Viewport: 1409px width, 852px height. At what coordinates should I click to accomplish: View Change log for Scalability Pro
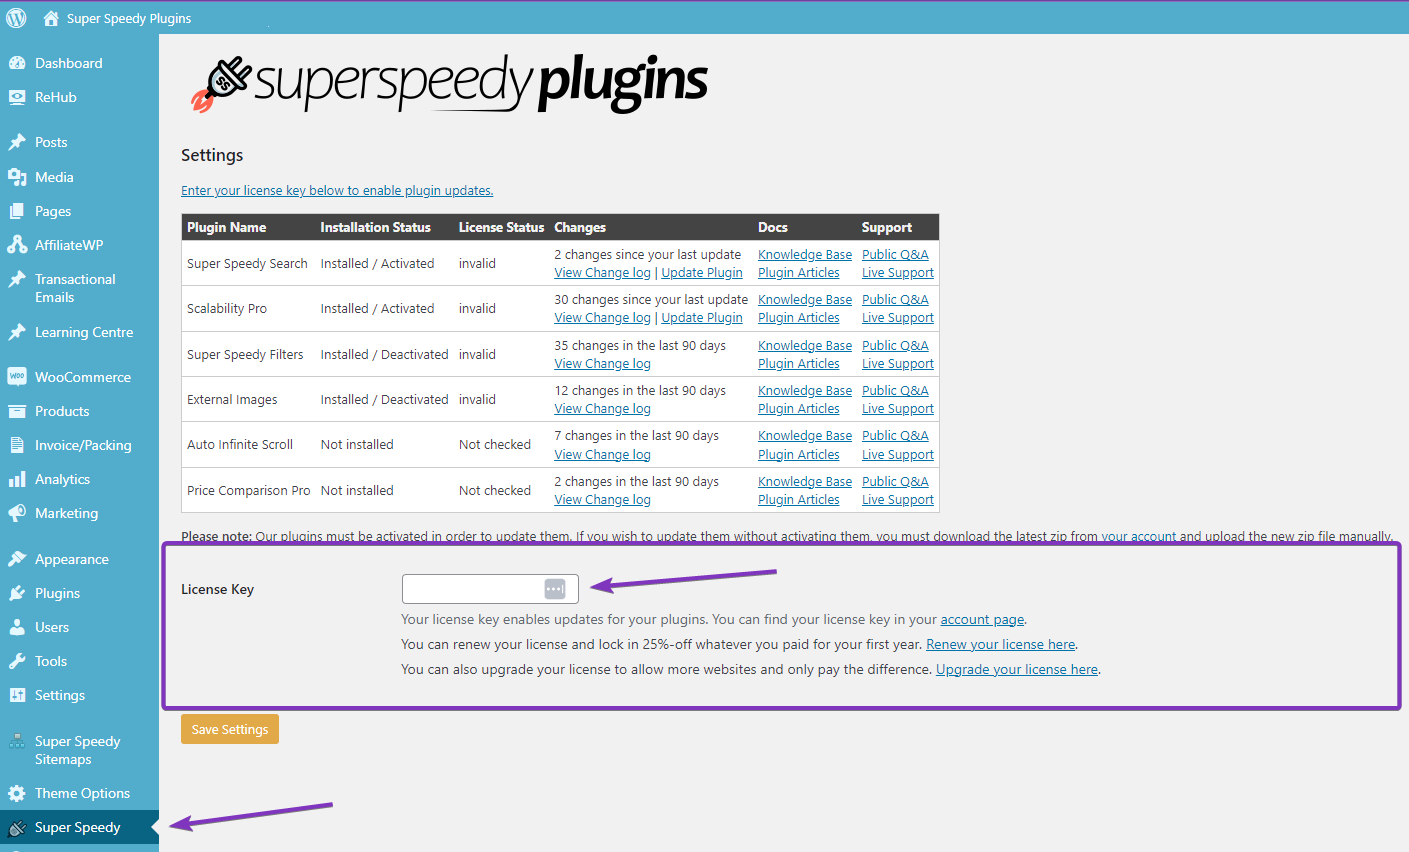pyautogui.click(x=602, y=317)
